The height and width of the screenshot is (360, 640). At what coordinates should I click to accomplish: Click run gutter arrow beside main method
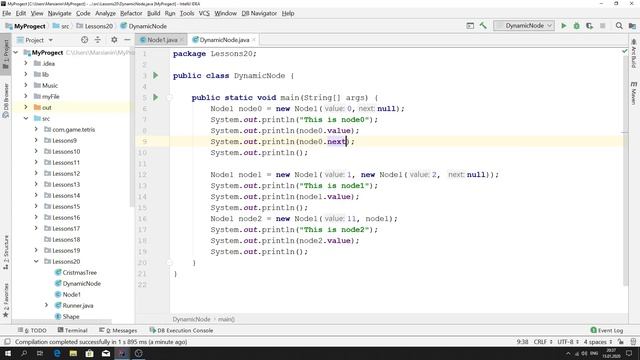[x=156, y=98]
